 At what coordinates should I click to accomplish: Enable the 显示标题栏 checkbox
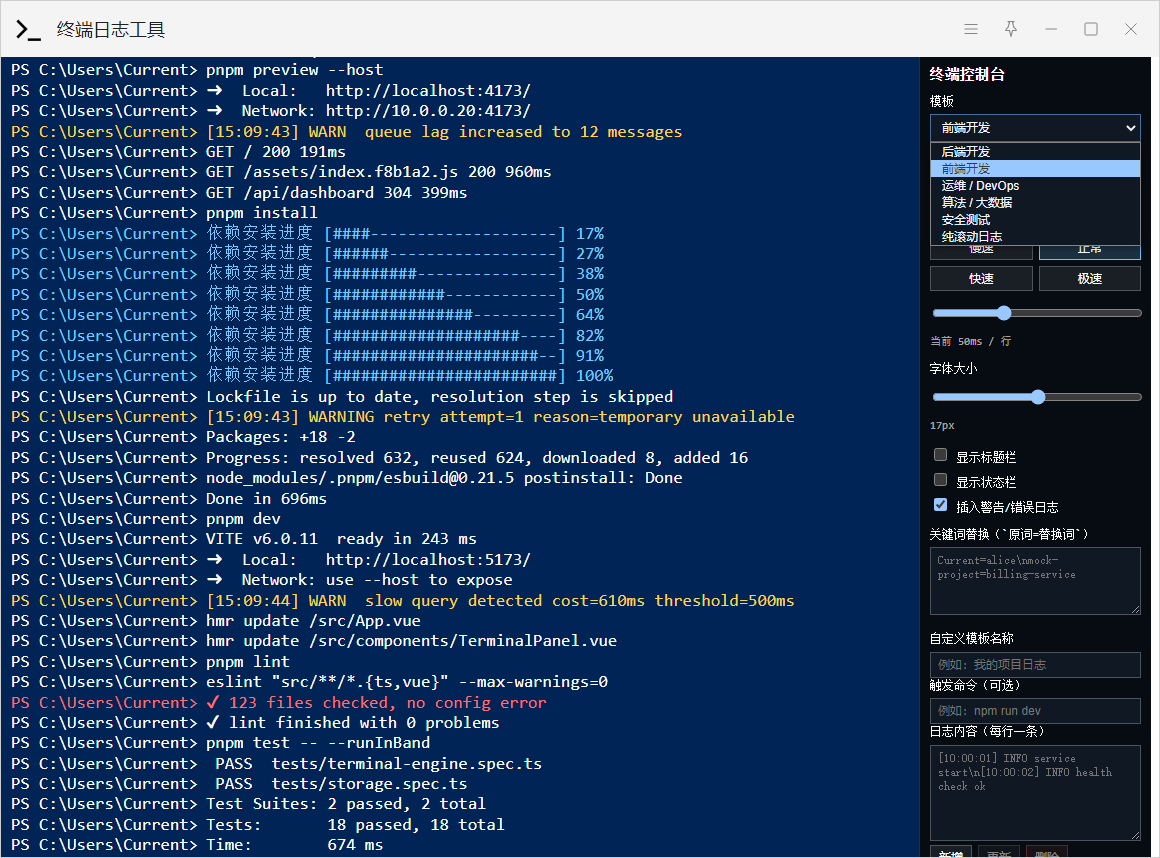point(940,455)
